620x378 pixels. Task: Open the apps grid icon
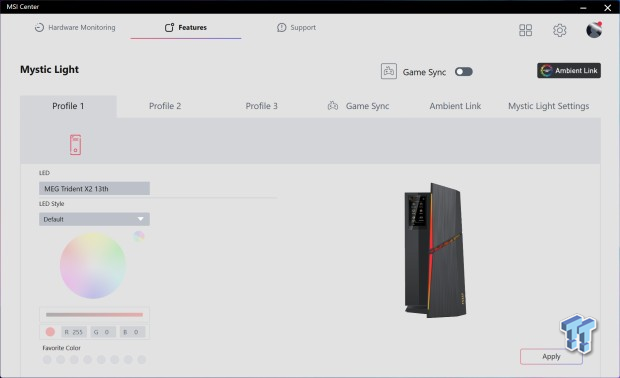[x=525, y=30]
